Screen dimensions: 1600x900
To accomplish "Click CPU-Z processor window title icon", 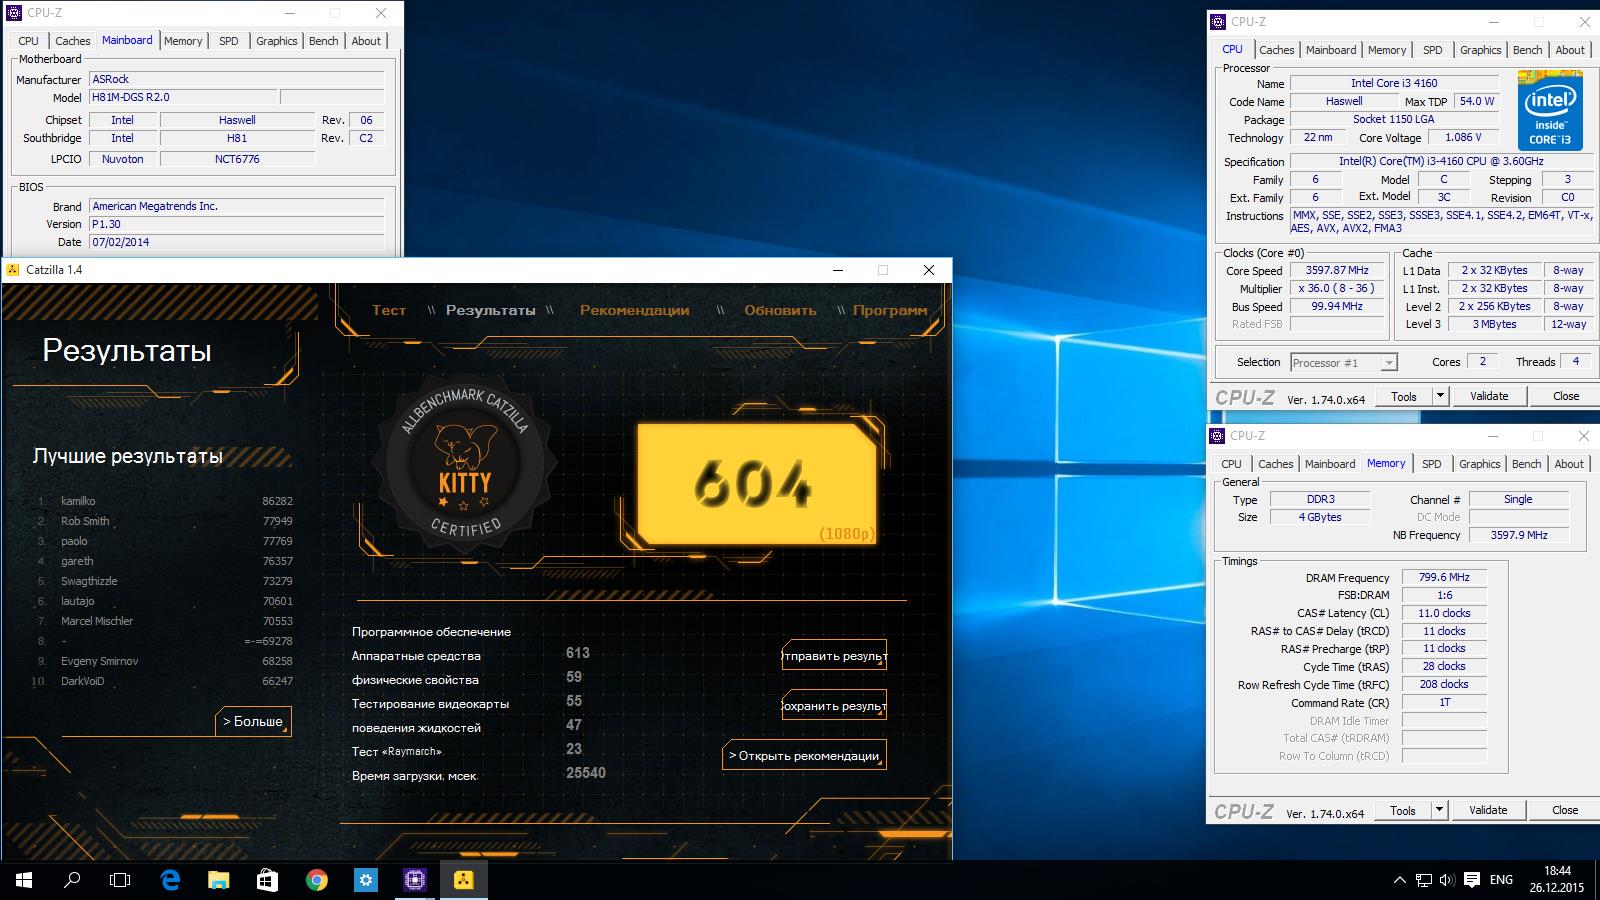I will click(x=1217, y=21).
